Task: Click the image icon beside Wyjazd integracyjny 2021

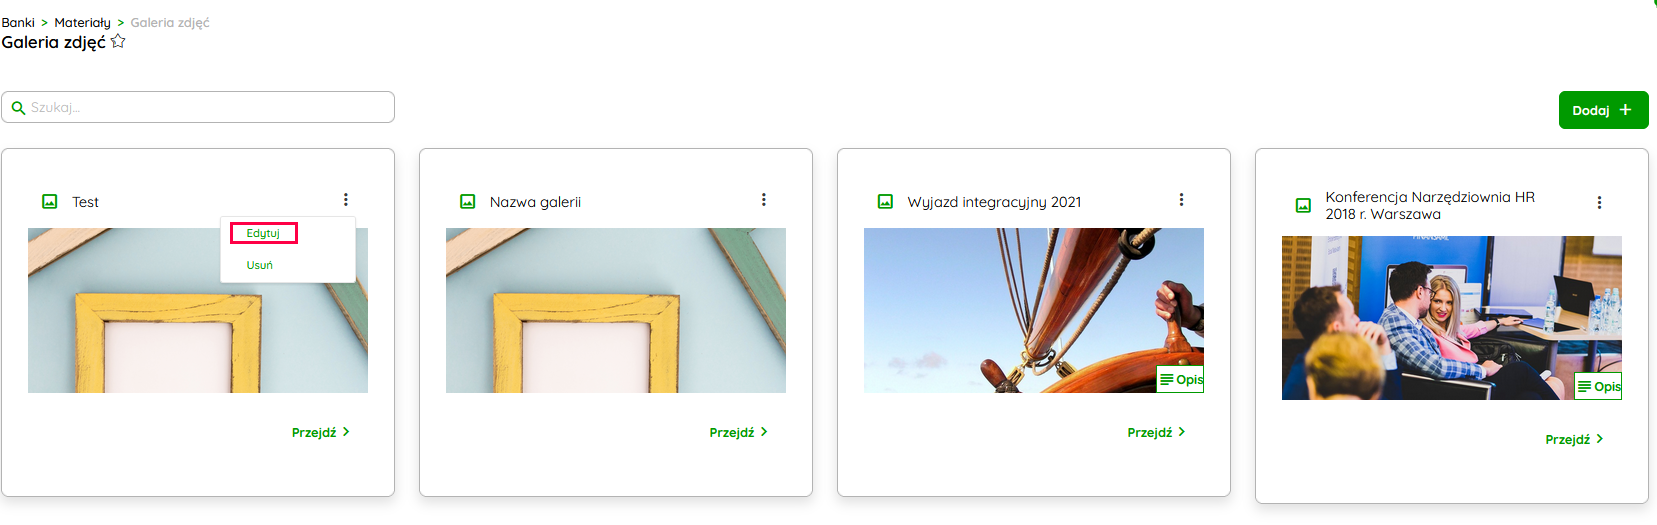Action: 886,202
